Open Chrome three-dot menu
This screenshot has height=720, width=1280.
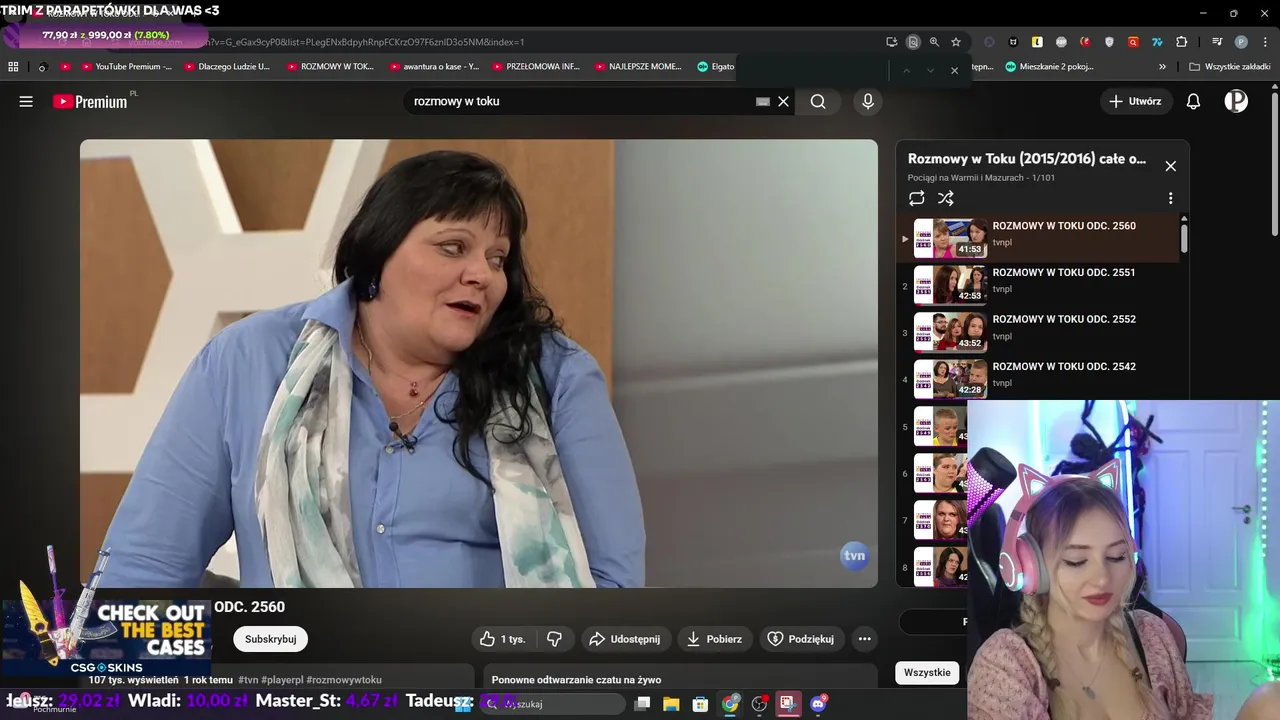coord(1265,42)
